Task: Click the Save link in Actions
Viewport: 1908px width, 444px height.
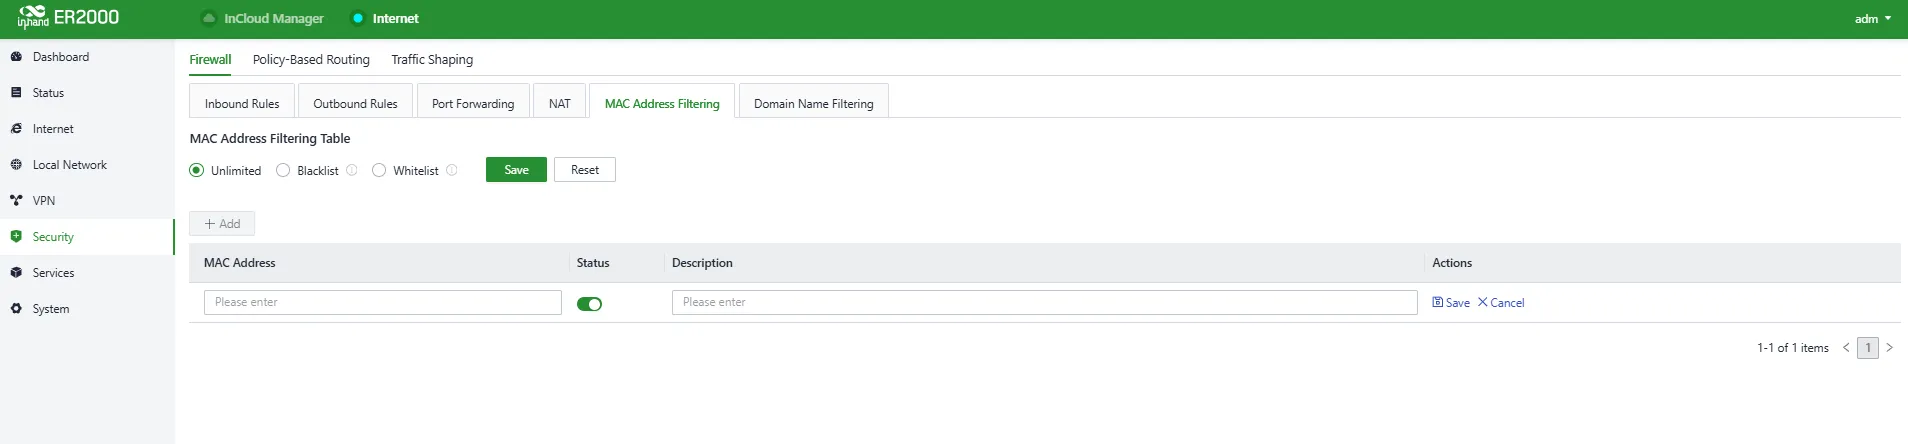Action: 1451,302
